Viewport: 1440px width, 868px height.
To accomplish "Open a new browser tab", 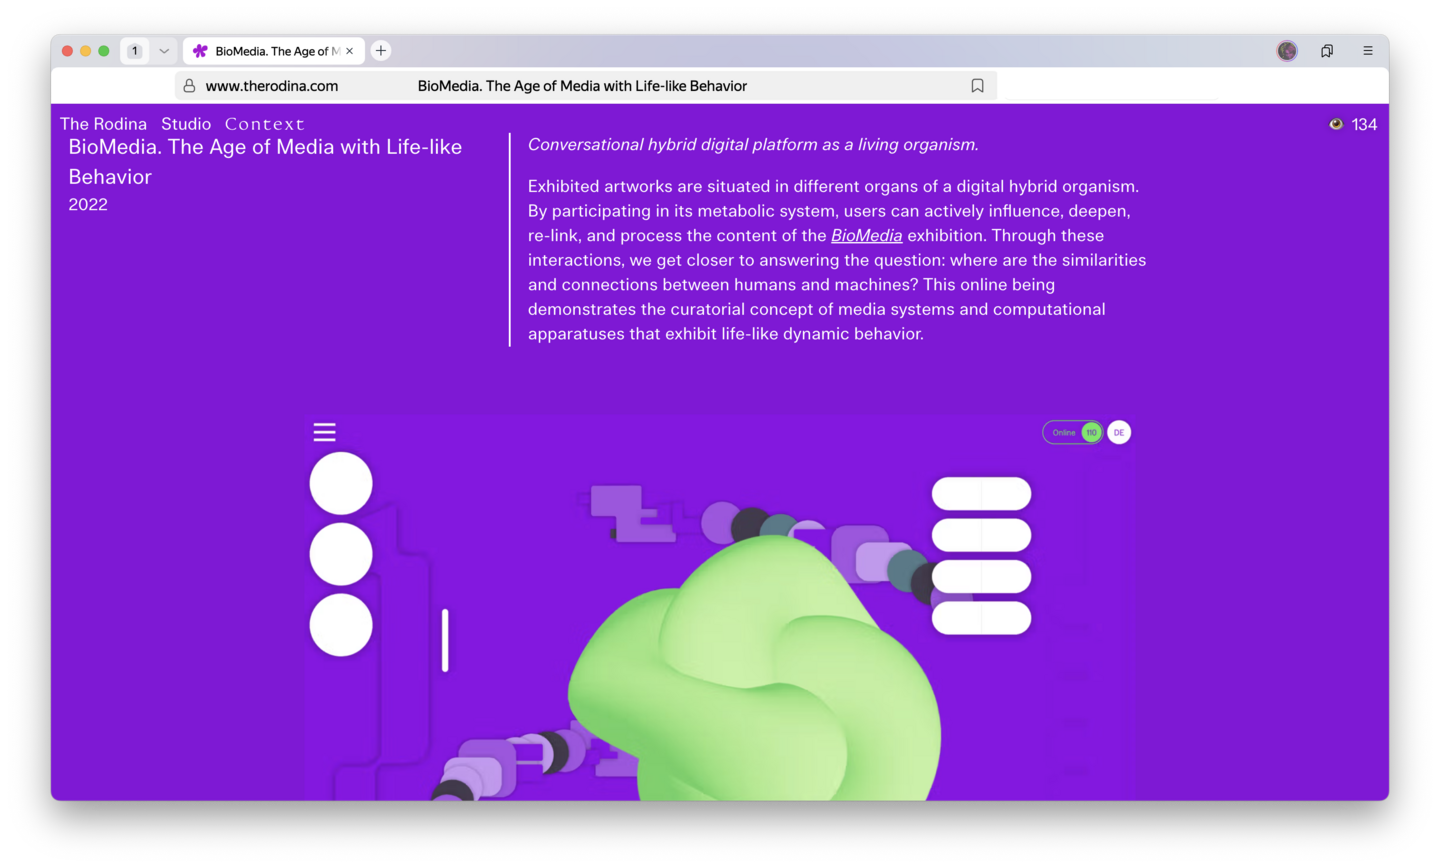I will click(x=381, y=51).
